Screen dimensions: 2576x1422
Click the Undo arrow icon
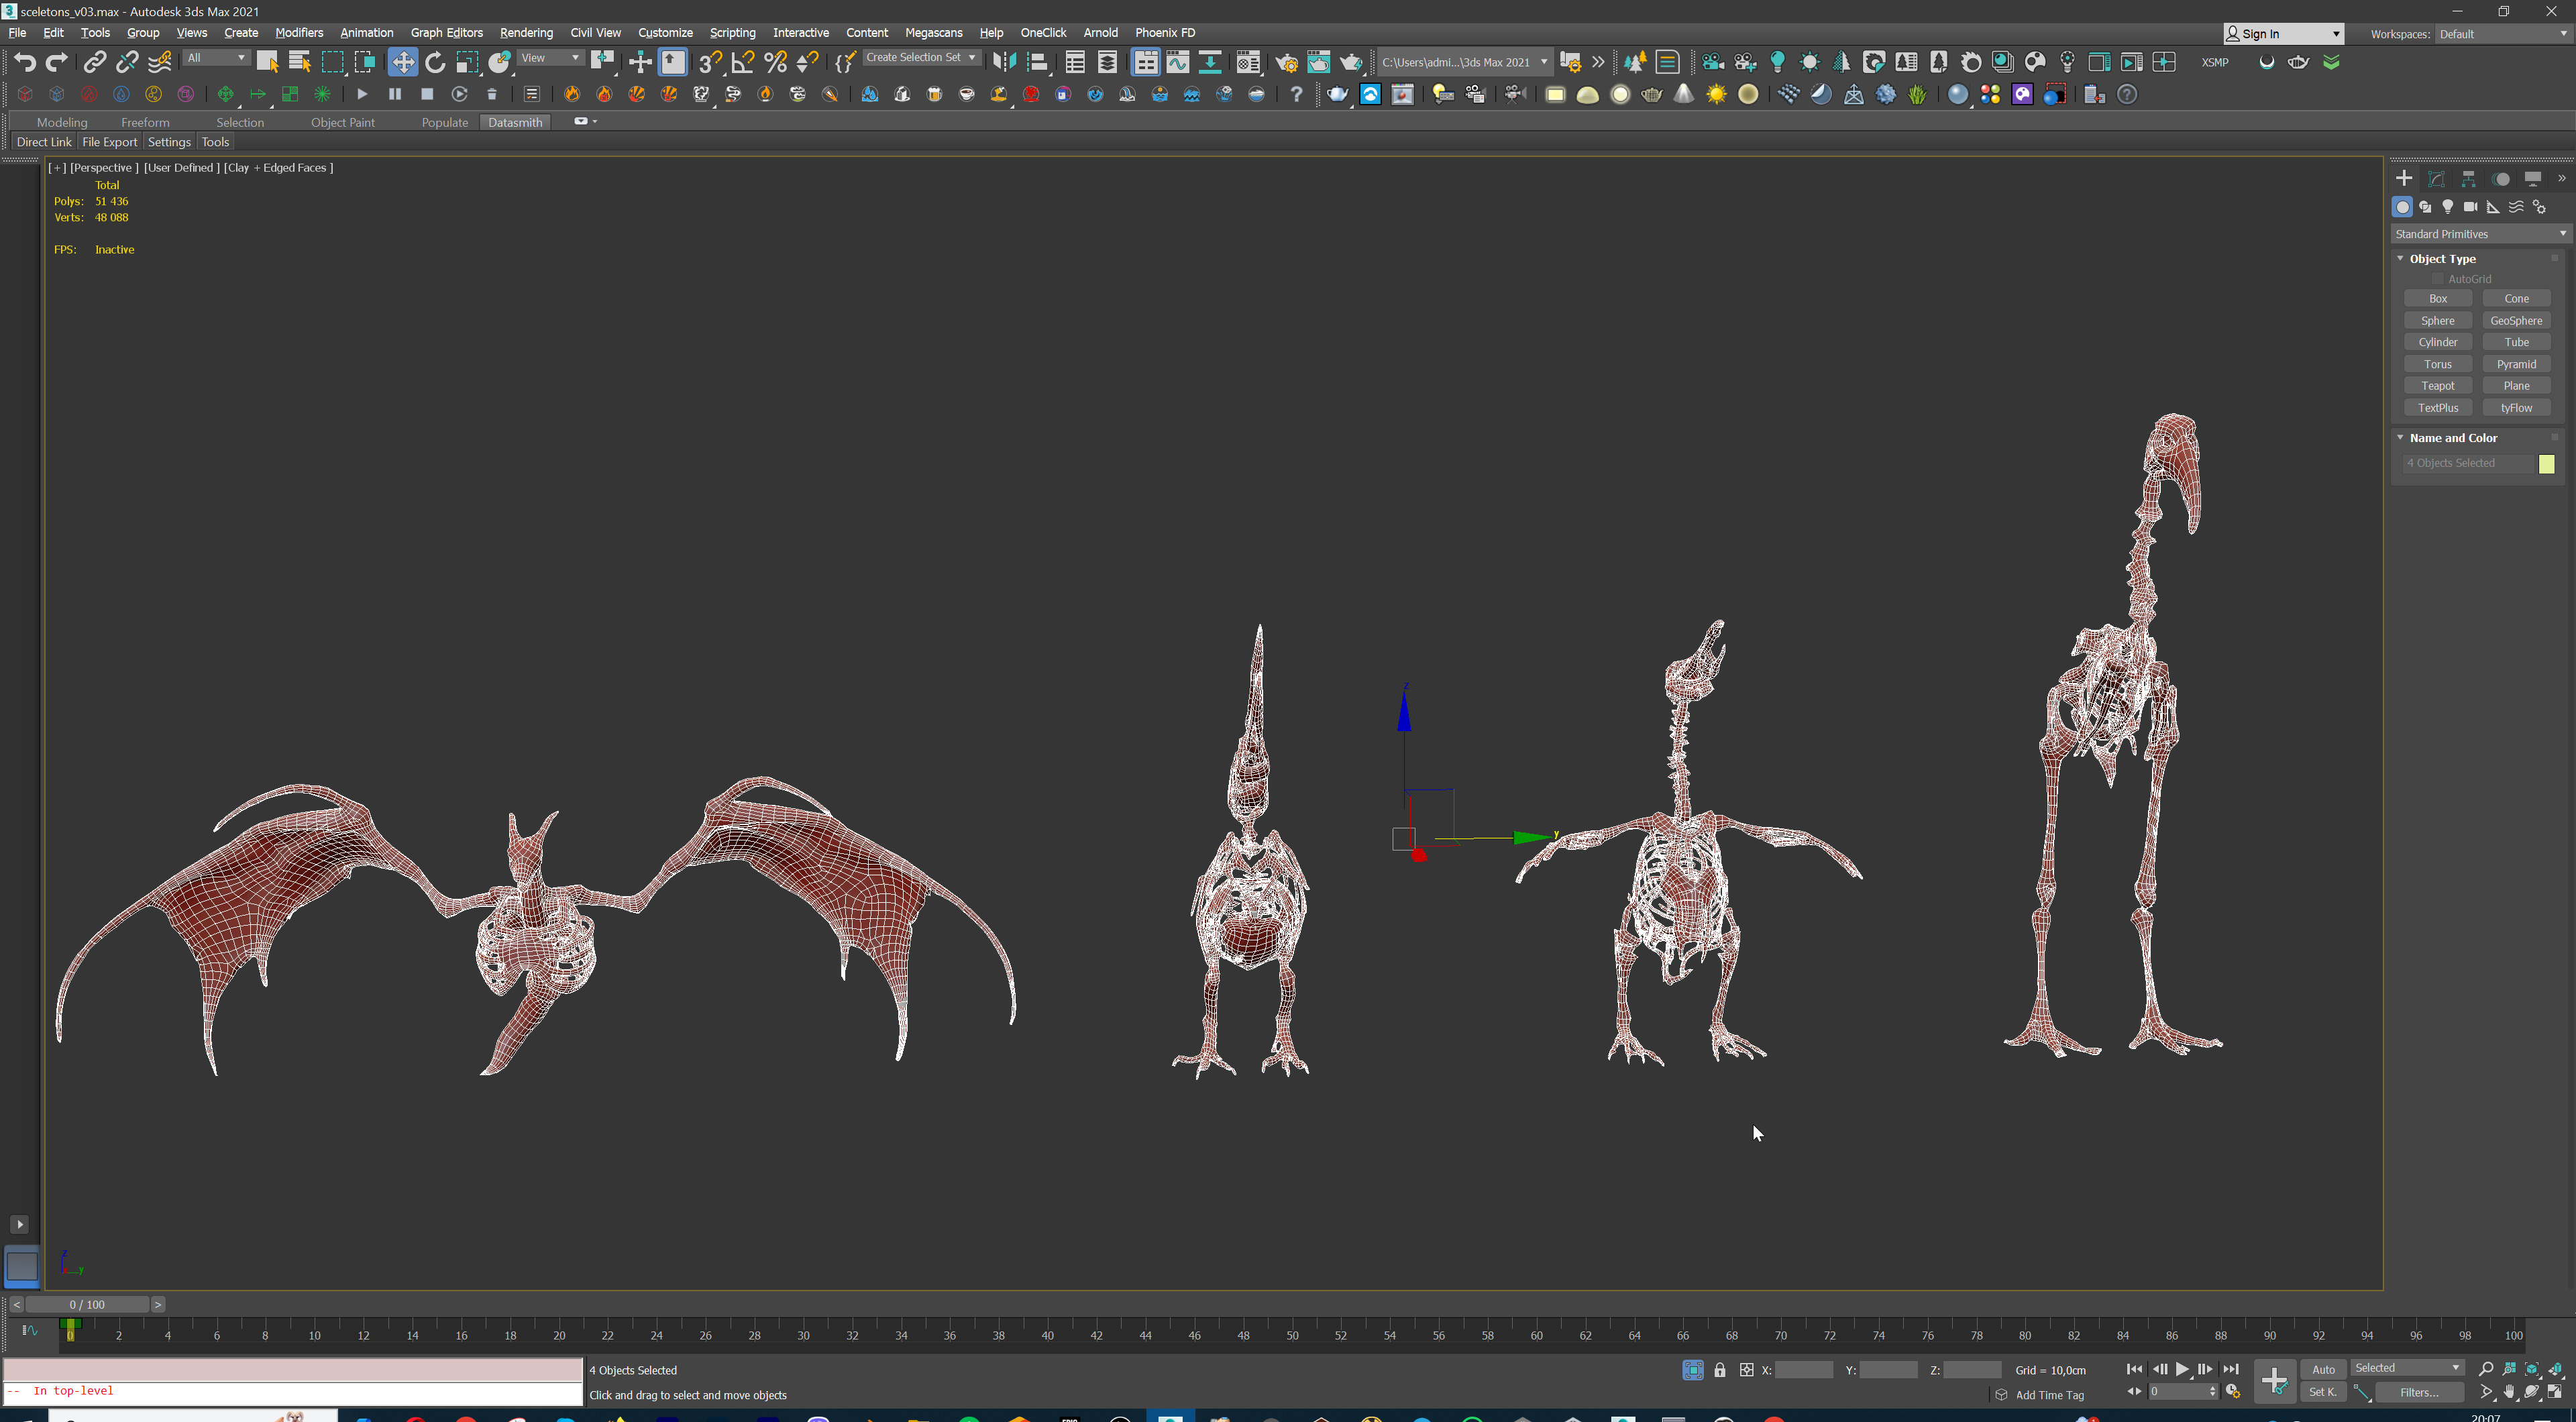[24, 62]
